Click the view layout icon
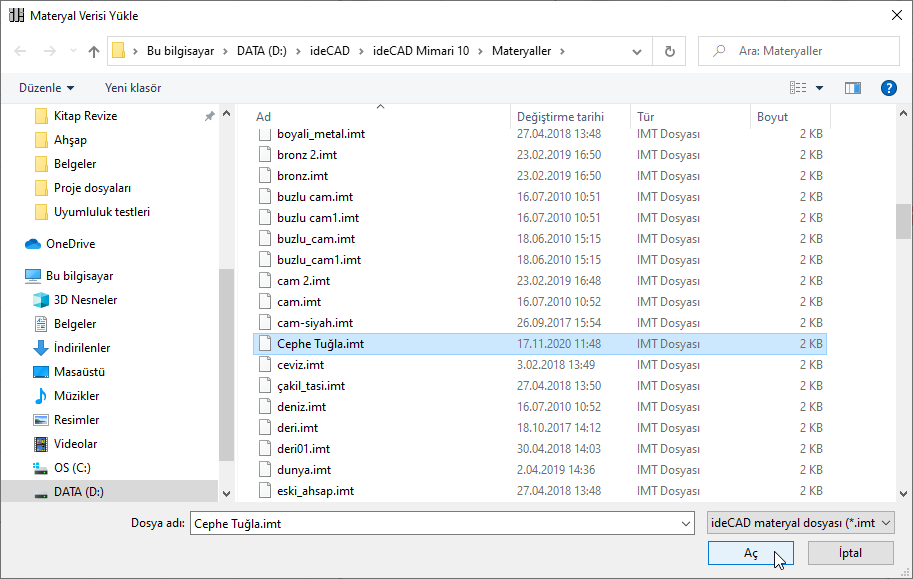 (x=798, y=88)
